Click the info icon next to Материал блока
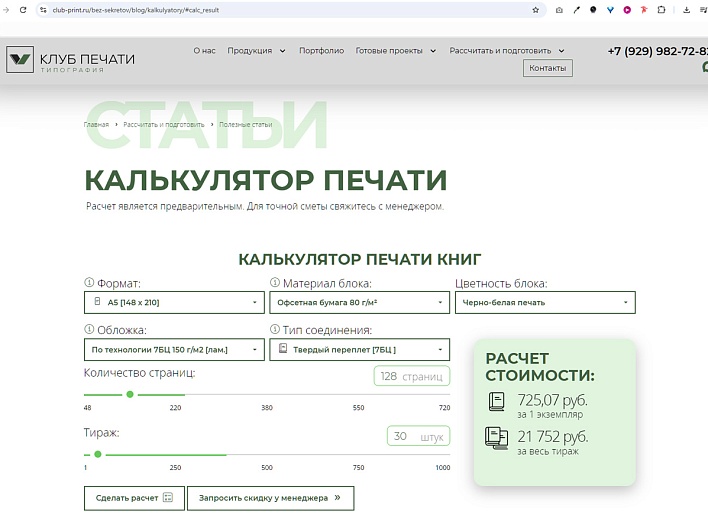This screenshot has height=518, width=708. [275, 283]
